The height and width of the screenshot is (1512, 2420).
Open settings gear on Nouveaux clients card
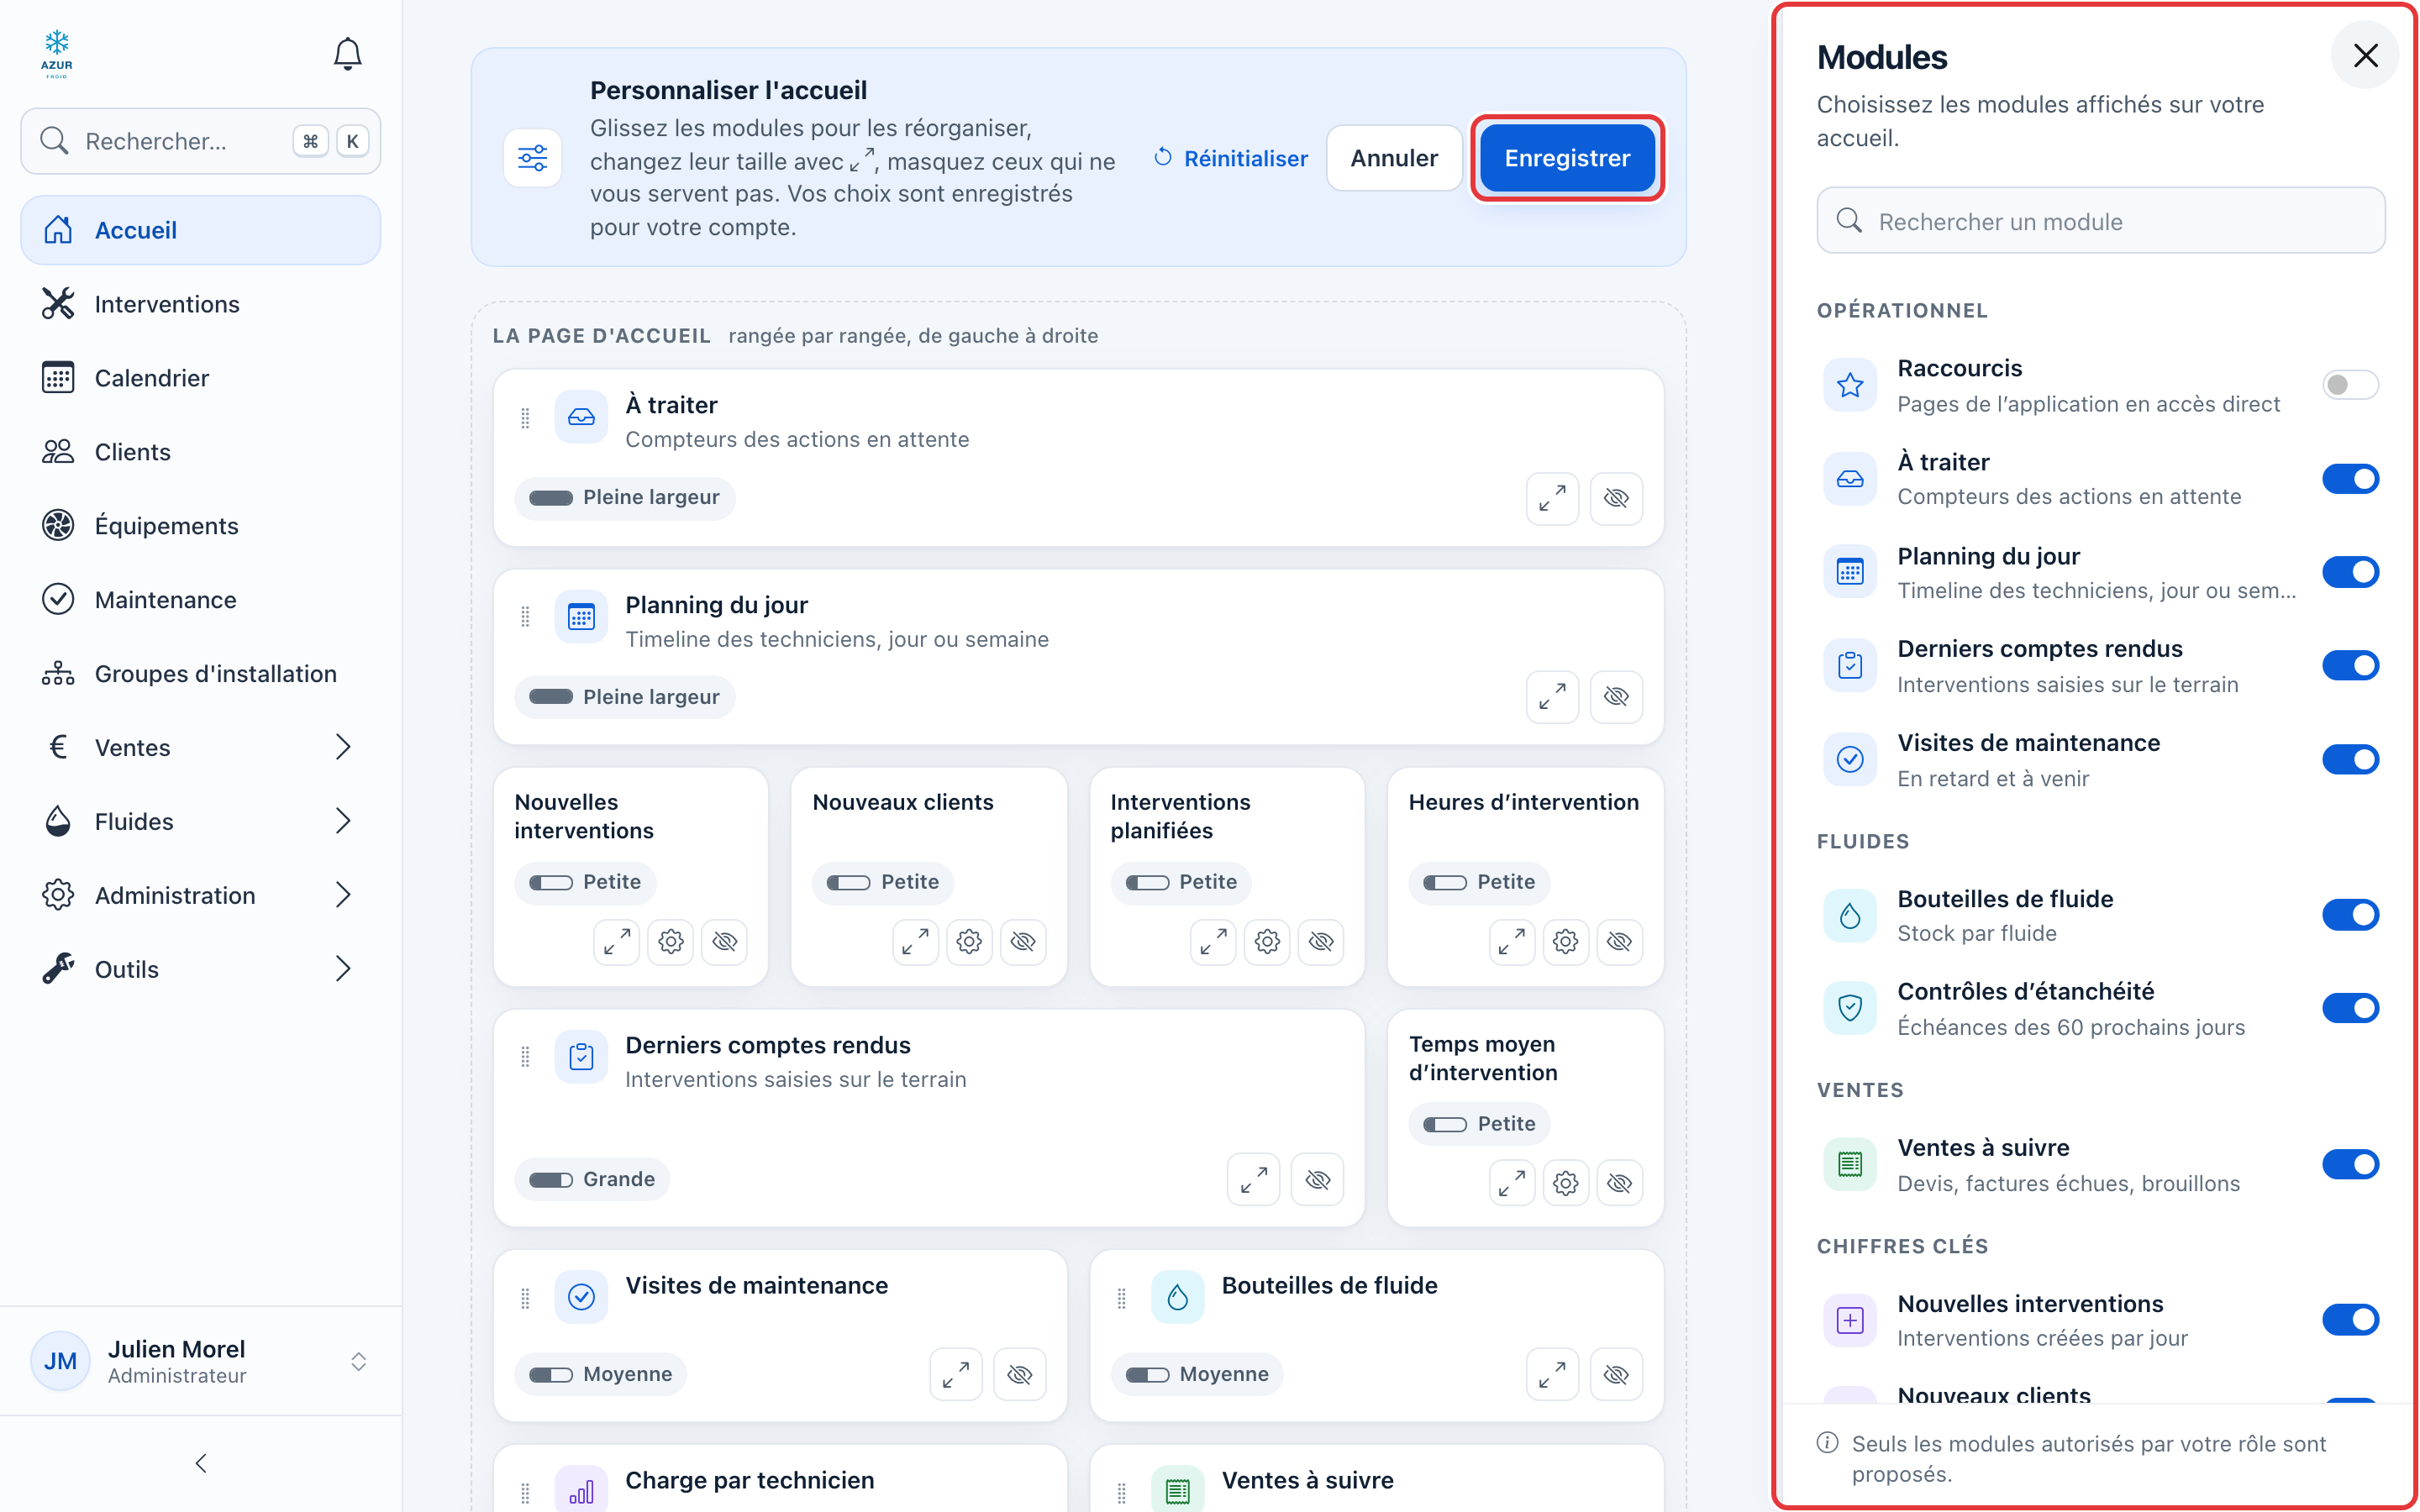tap(969, 941)
